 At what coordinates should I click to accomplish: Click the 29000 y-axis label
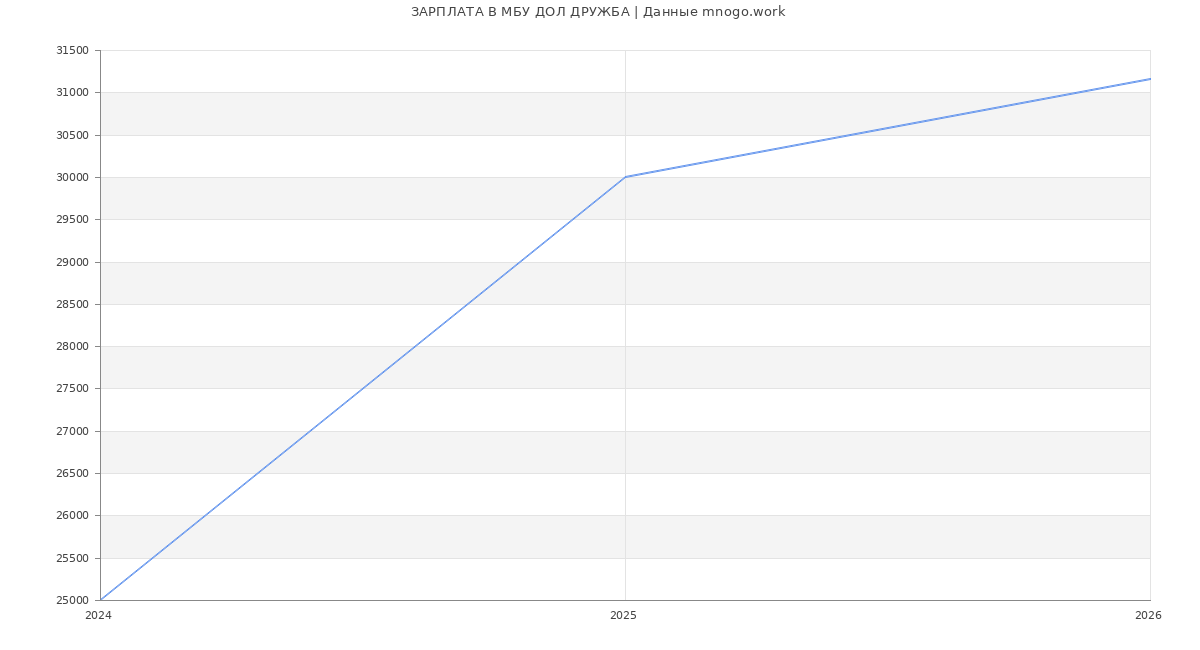click(72, 263)
